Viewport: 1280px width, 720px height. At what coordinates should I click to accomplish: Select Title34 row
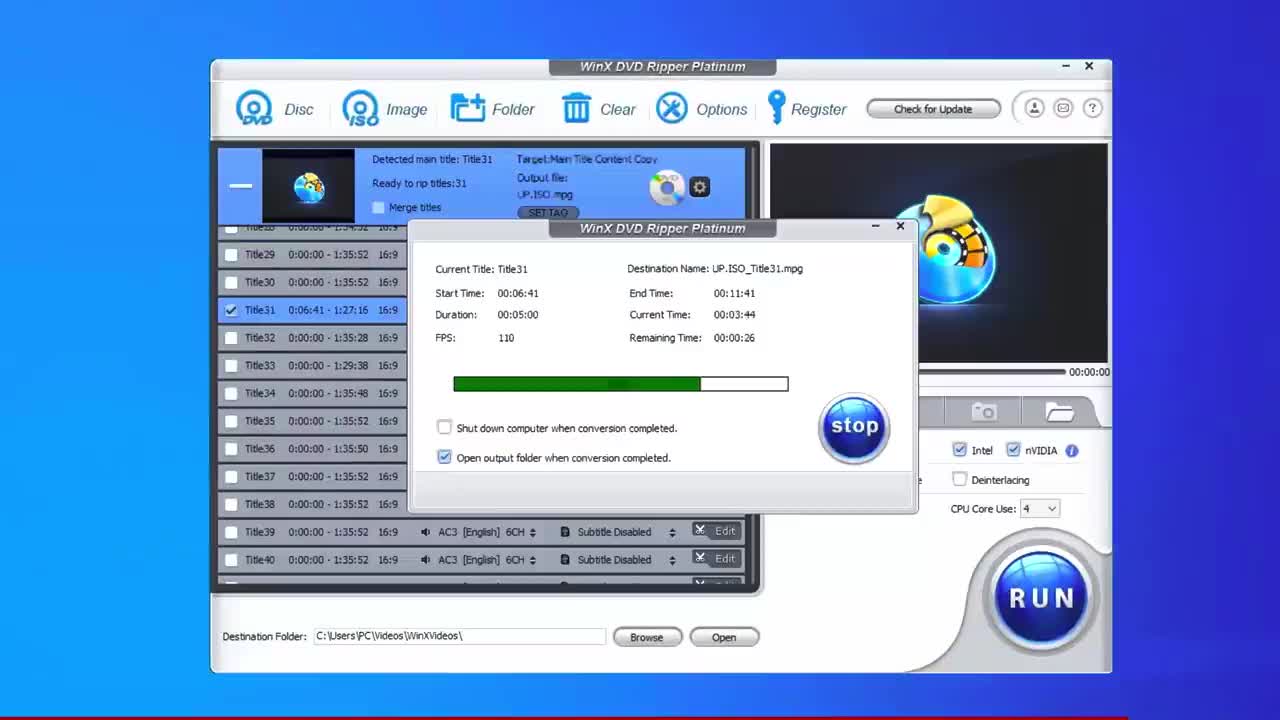tap(312, 393)
